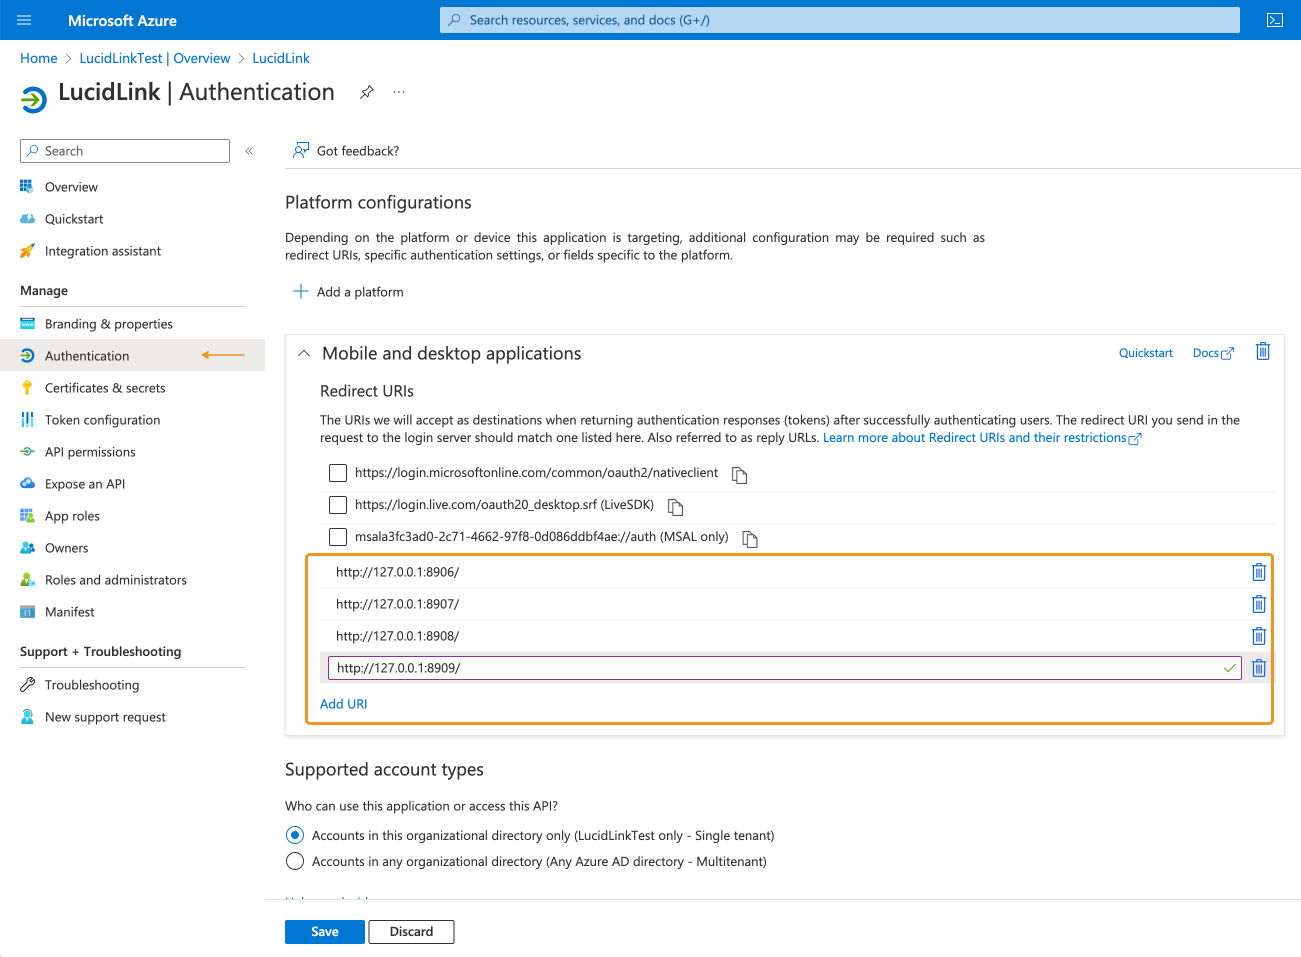Delete the http://127.0.0.1:8909/ URI
Viewport: 1301px width, 957px height.
pyautogui.click(x=1259, y=668)
